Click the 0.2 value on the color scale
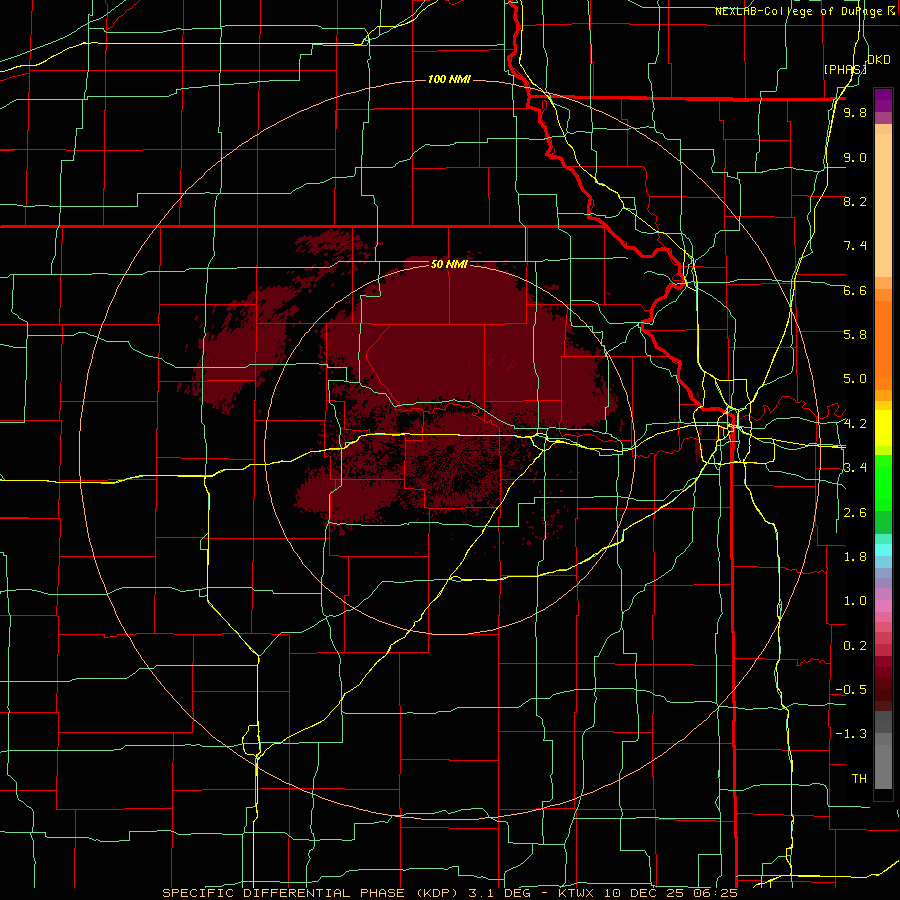The image size is (900, 900). click(x=855, y=646)
